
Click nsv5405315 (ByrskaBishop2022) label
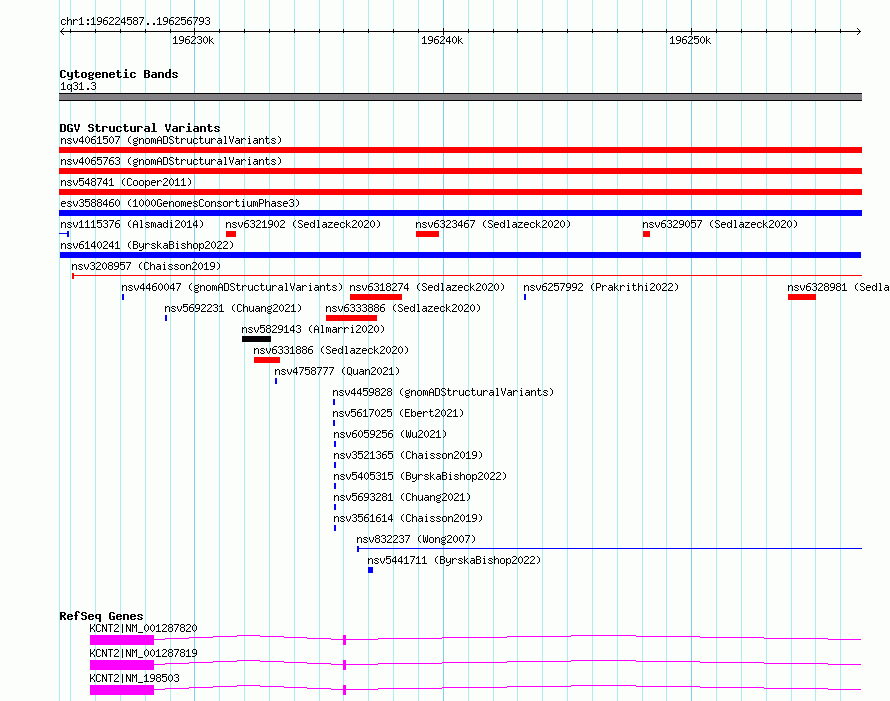pos(420,476)
